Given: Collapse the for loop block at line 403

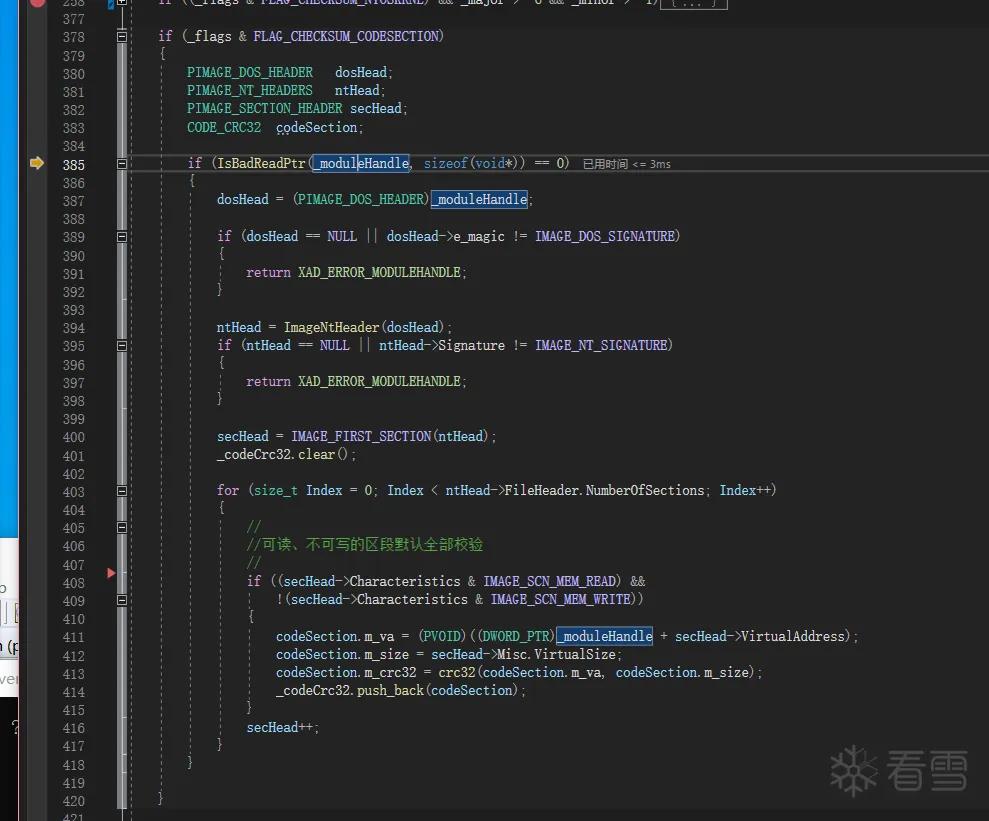Looking at the screenshot, I should pyautogui.click(x=122, y=491).
